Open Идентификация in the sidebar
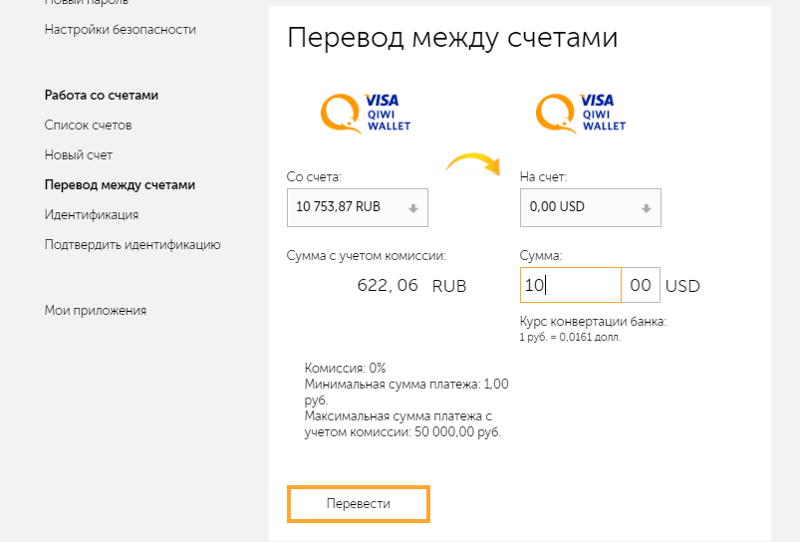This screenshot has width=800, height=542. pos(91,214)
